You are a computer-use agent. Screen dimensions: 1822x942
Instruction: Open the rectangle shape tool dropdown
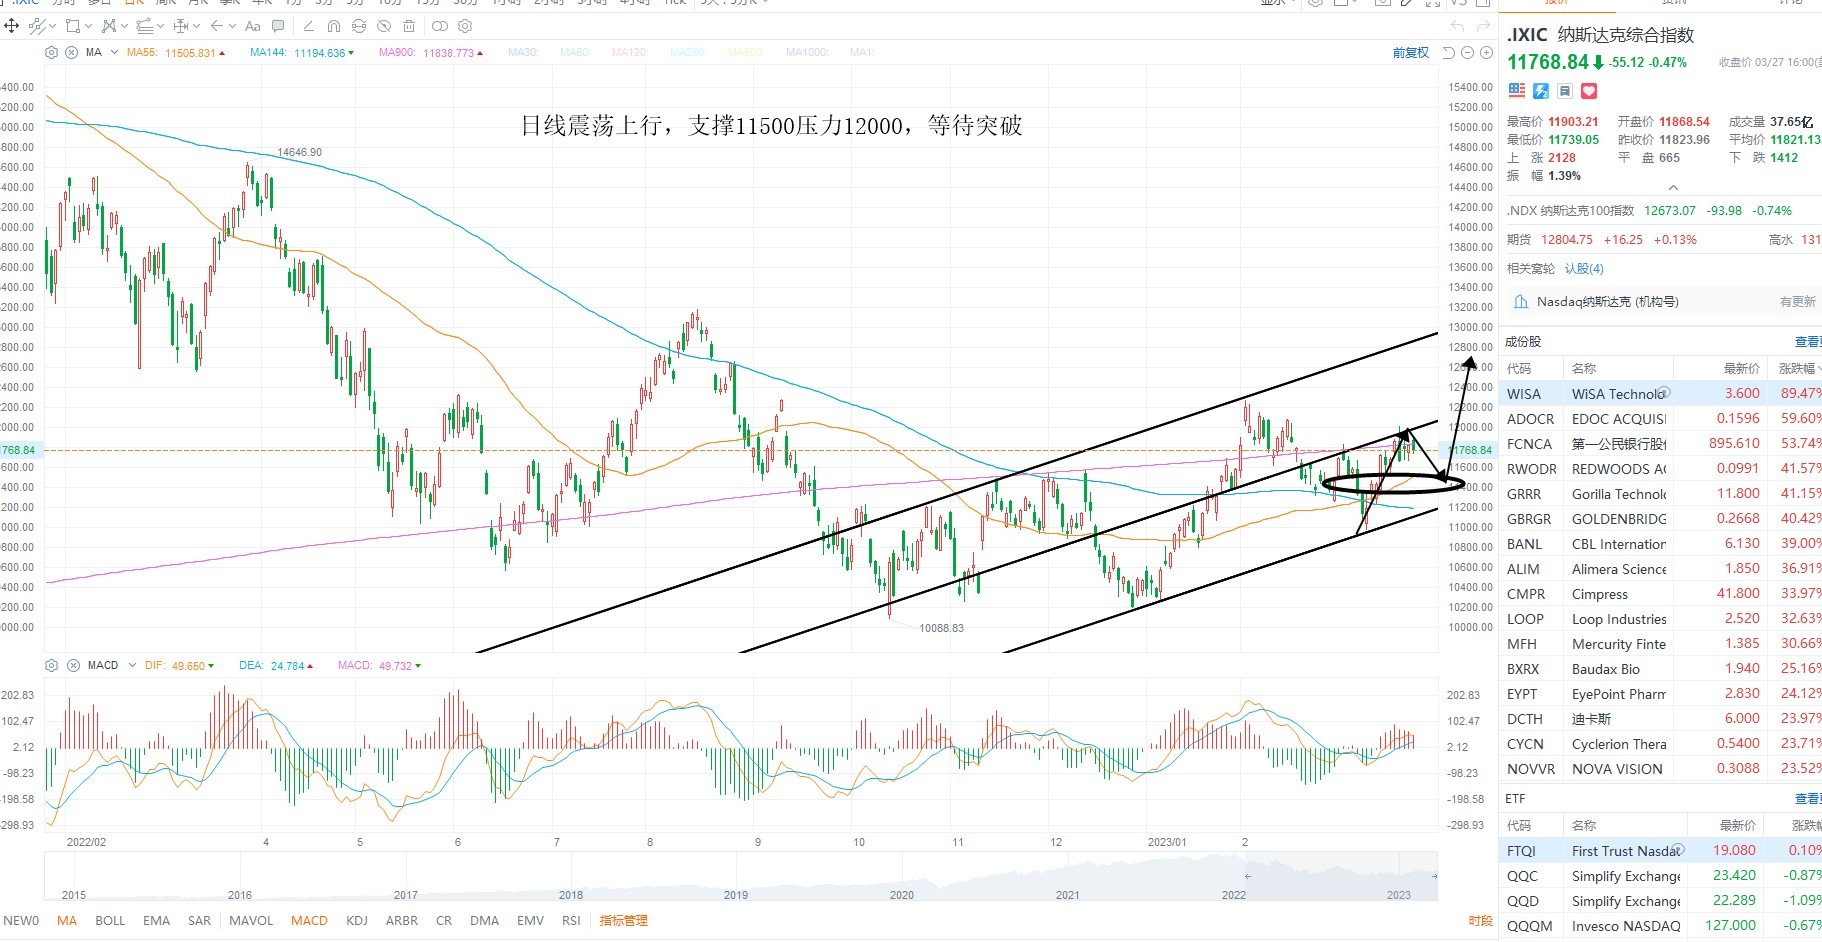88,26
